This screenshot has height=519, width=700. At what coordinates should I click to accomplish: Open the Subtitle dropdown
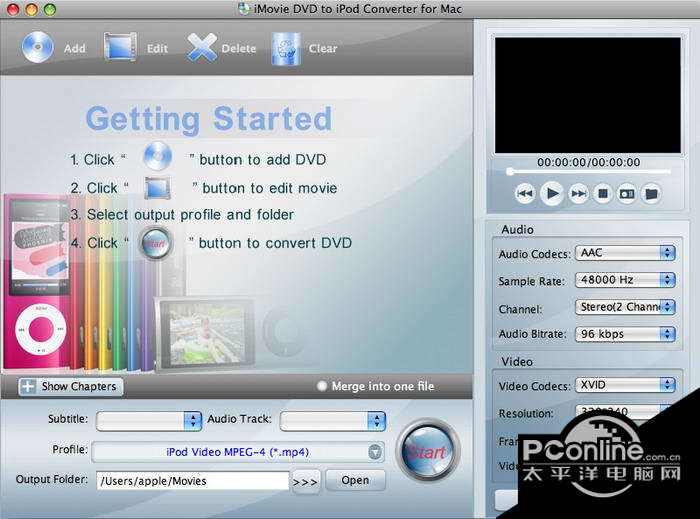(149, 420)
